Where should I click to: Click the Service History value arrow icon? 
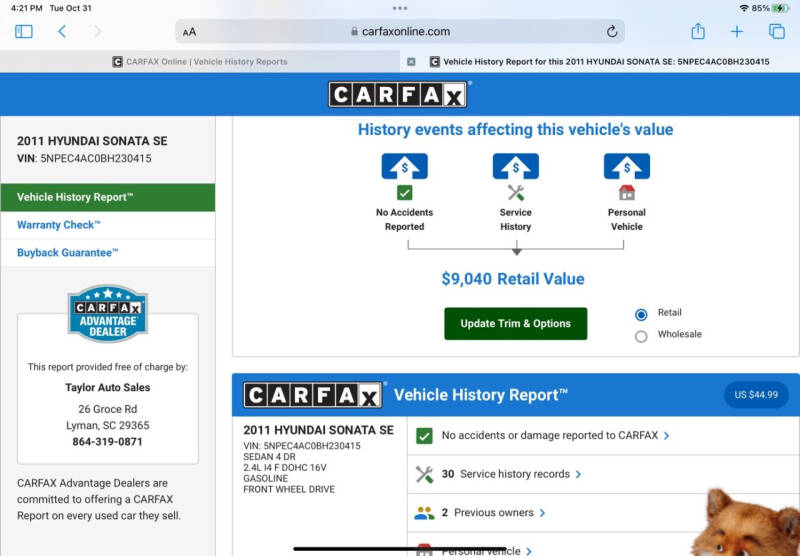coord(515,166)
